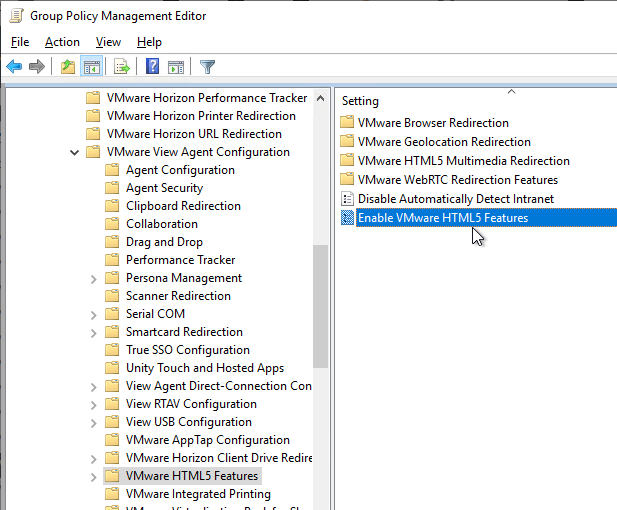Click the Up One Level folder icon
617x510 pixels.
coord(68,67)
